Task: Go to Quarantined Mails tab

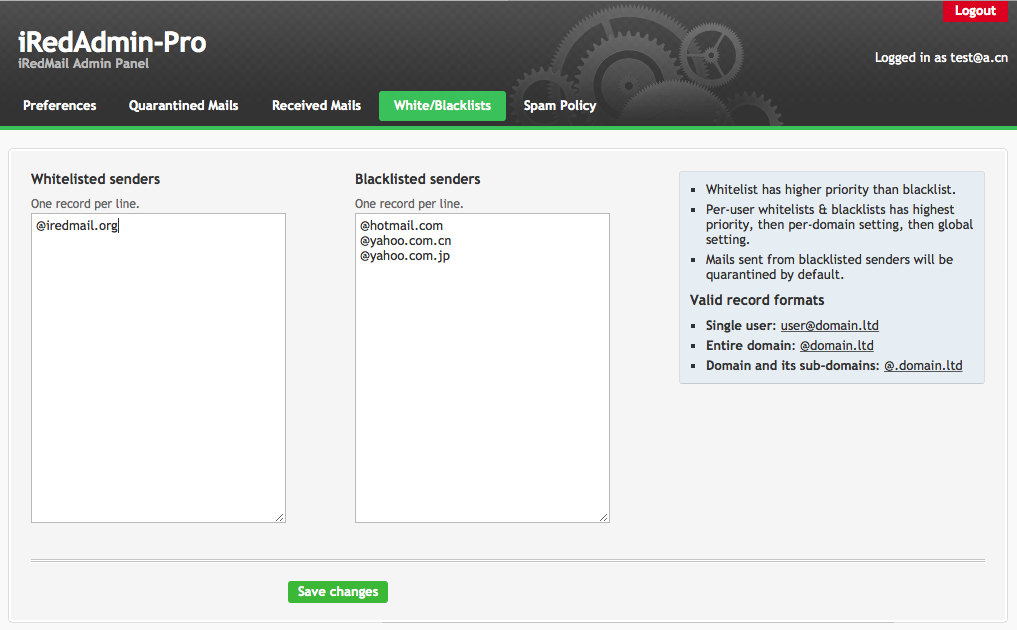Action: [x=184, y=106]
